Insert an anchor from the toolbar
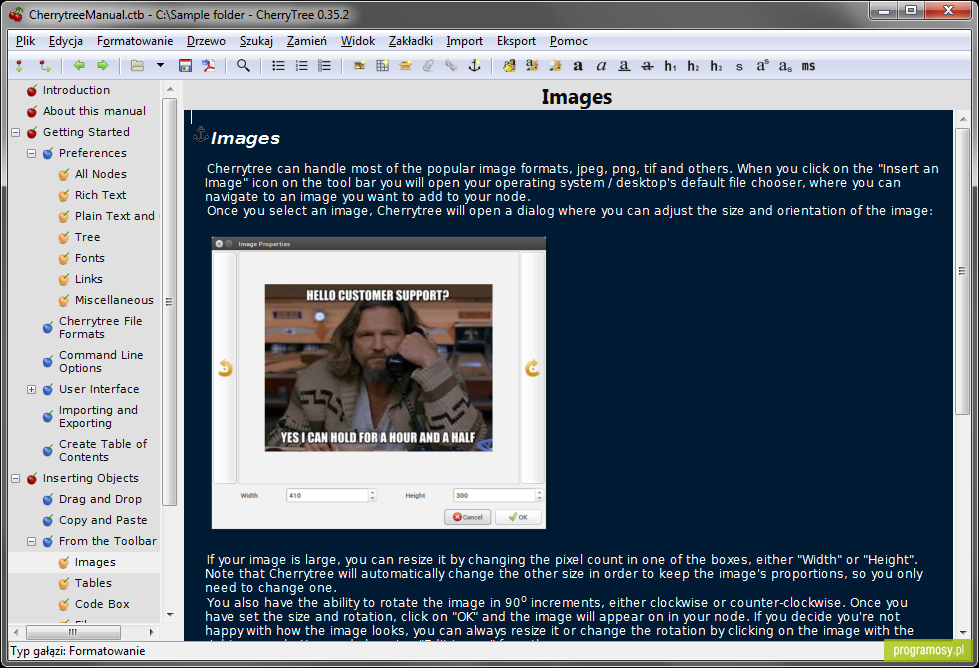 click(x=475, y=66)
